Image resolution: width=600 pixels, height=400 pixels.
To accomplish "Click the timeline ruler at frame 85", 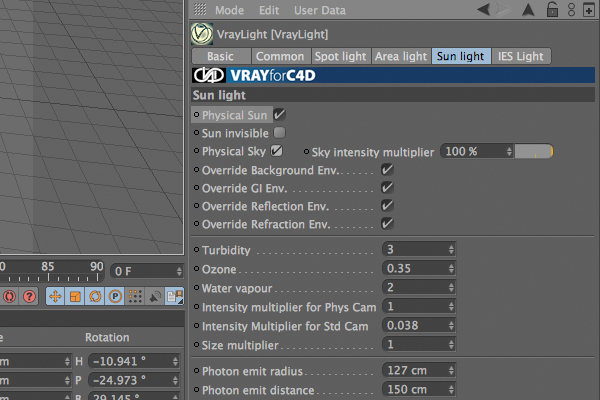I will [x=48, y=267].
